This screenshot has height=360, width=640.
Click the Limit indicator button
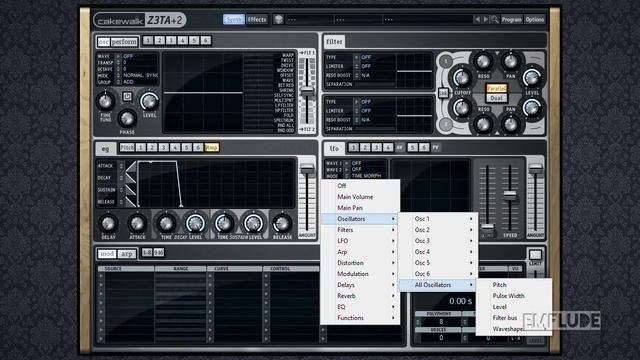point(535,255)
